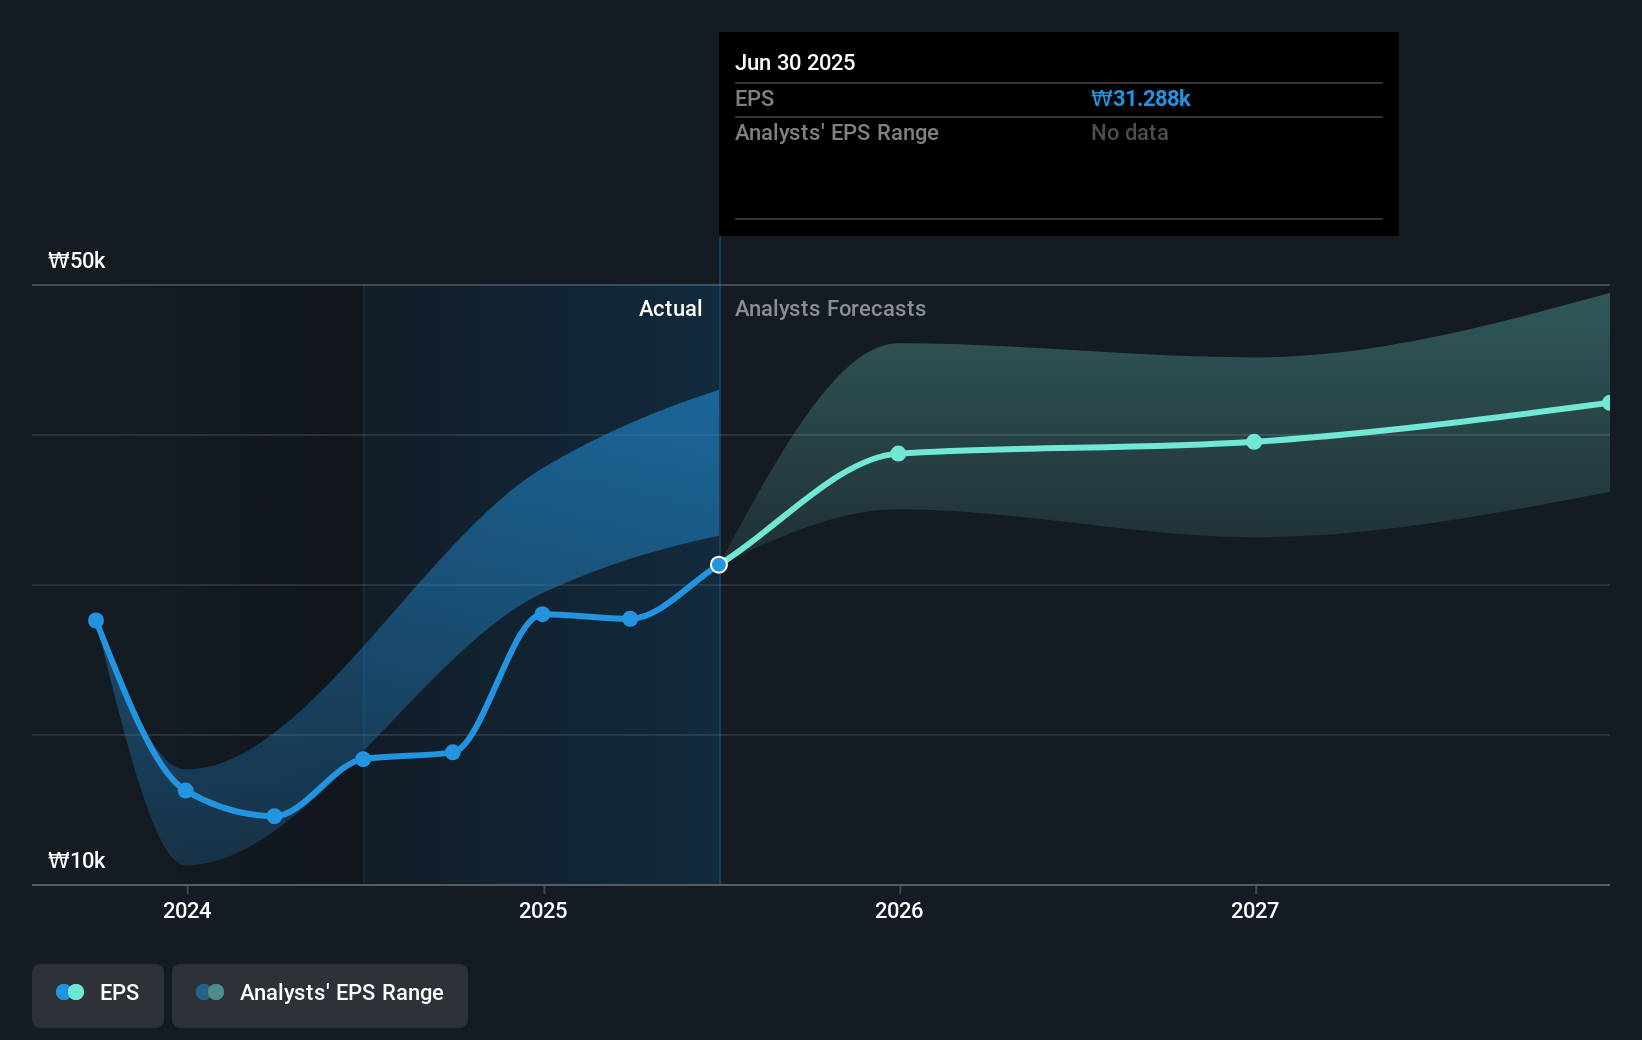Select the highlighted Jun 30 2025 data point

click(718, 564)
